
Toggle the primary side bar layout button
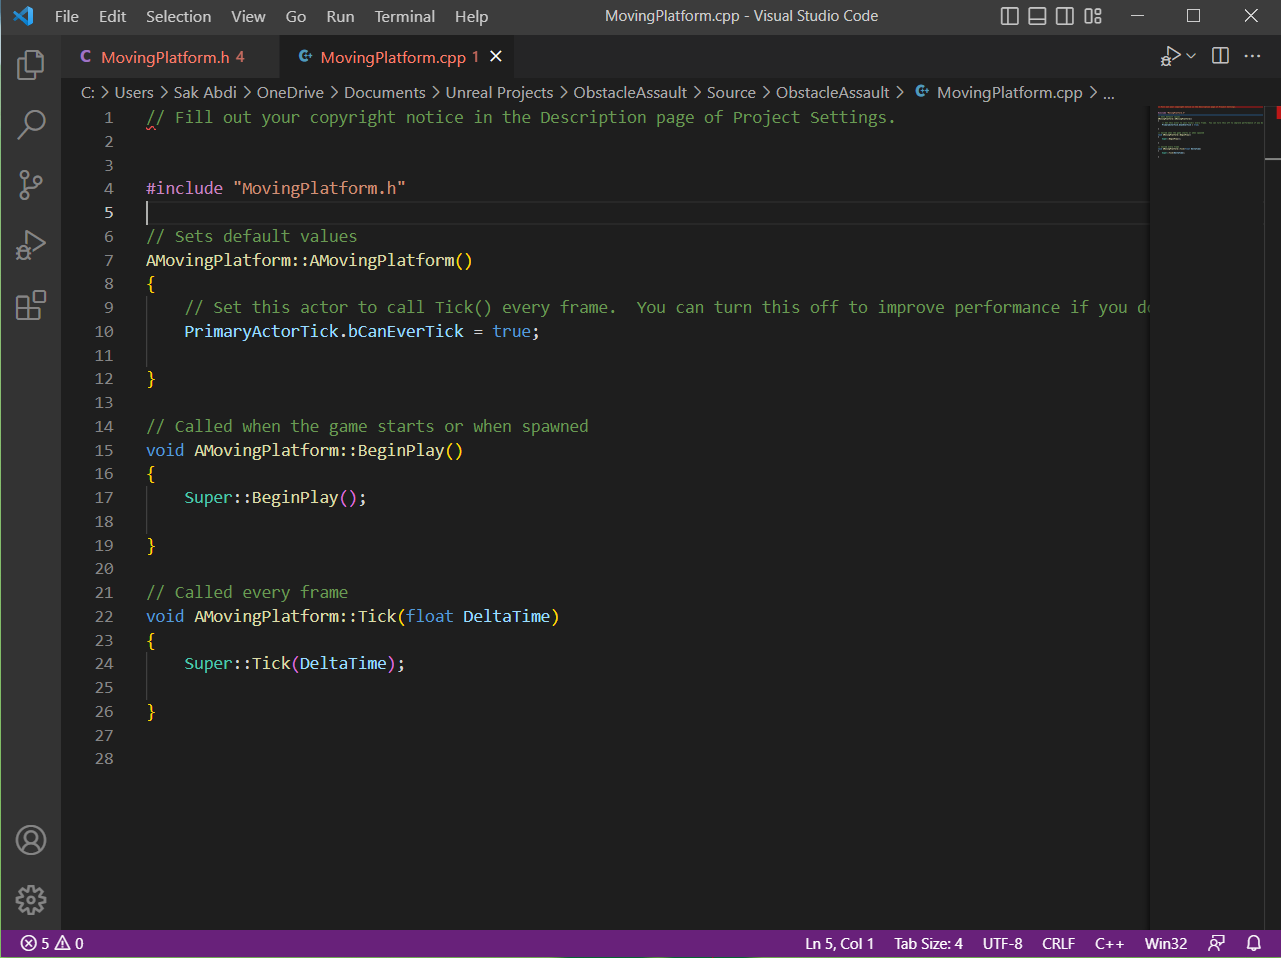point(1010,16)
